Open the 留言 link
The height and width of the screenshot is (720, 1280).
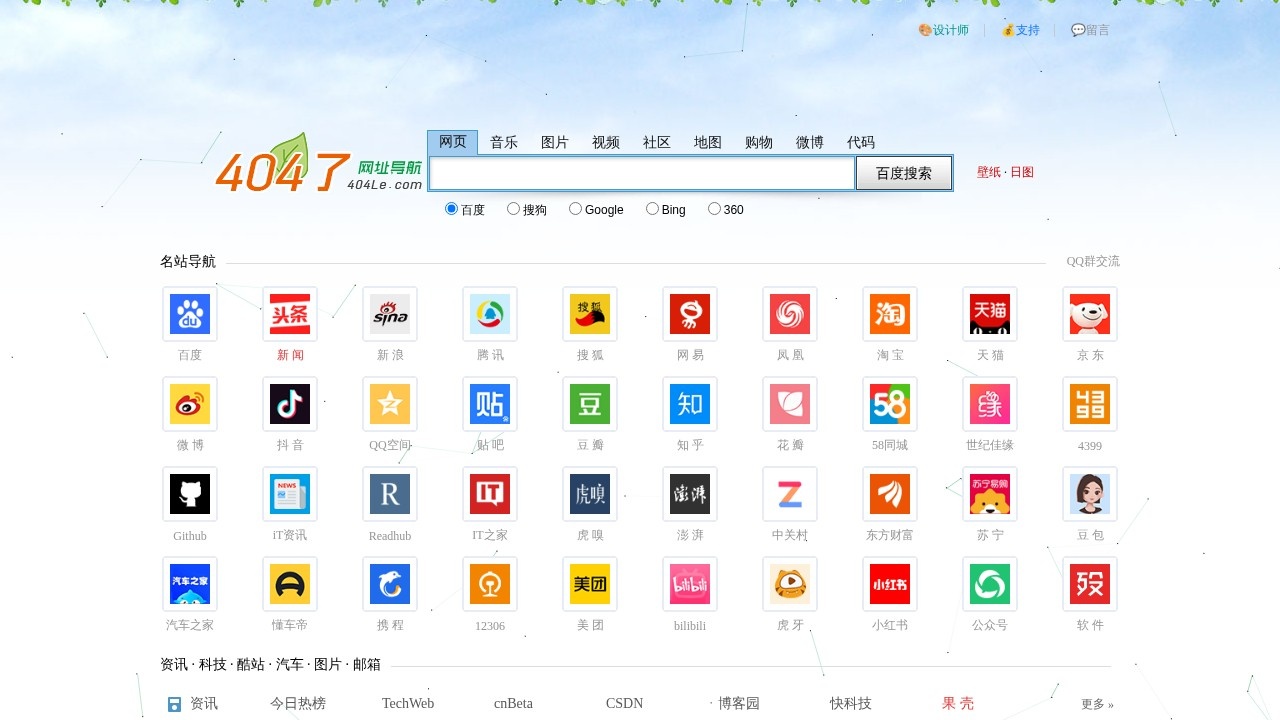tap(1091, 30)
